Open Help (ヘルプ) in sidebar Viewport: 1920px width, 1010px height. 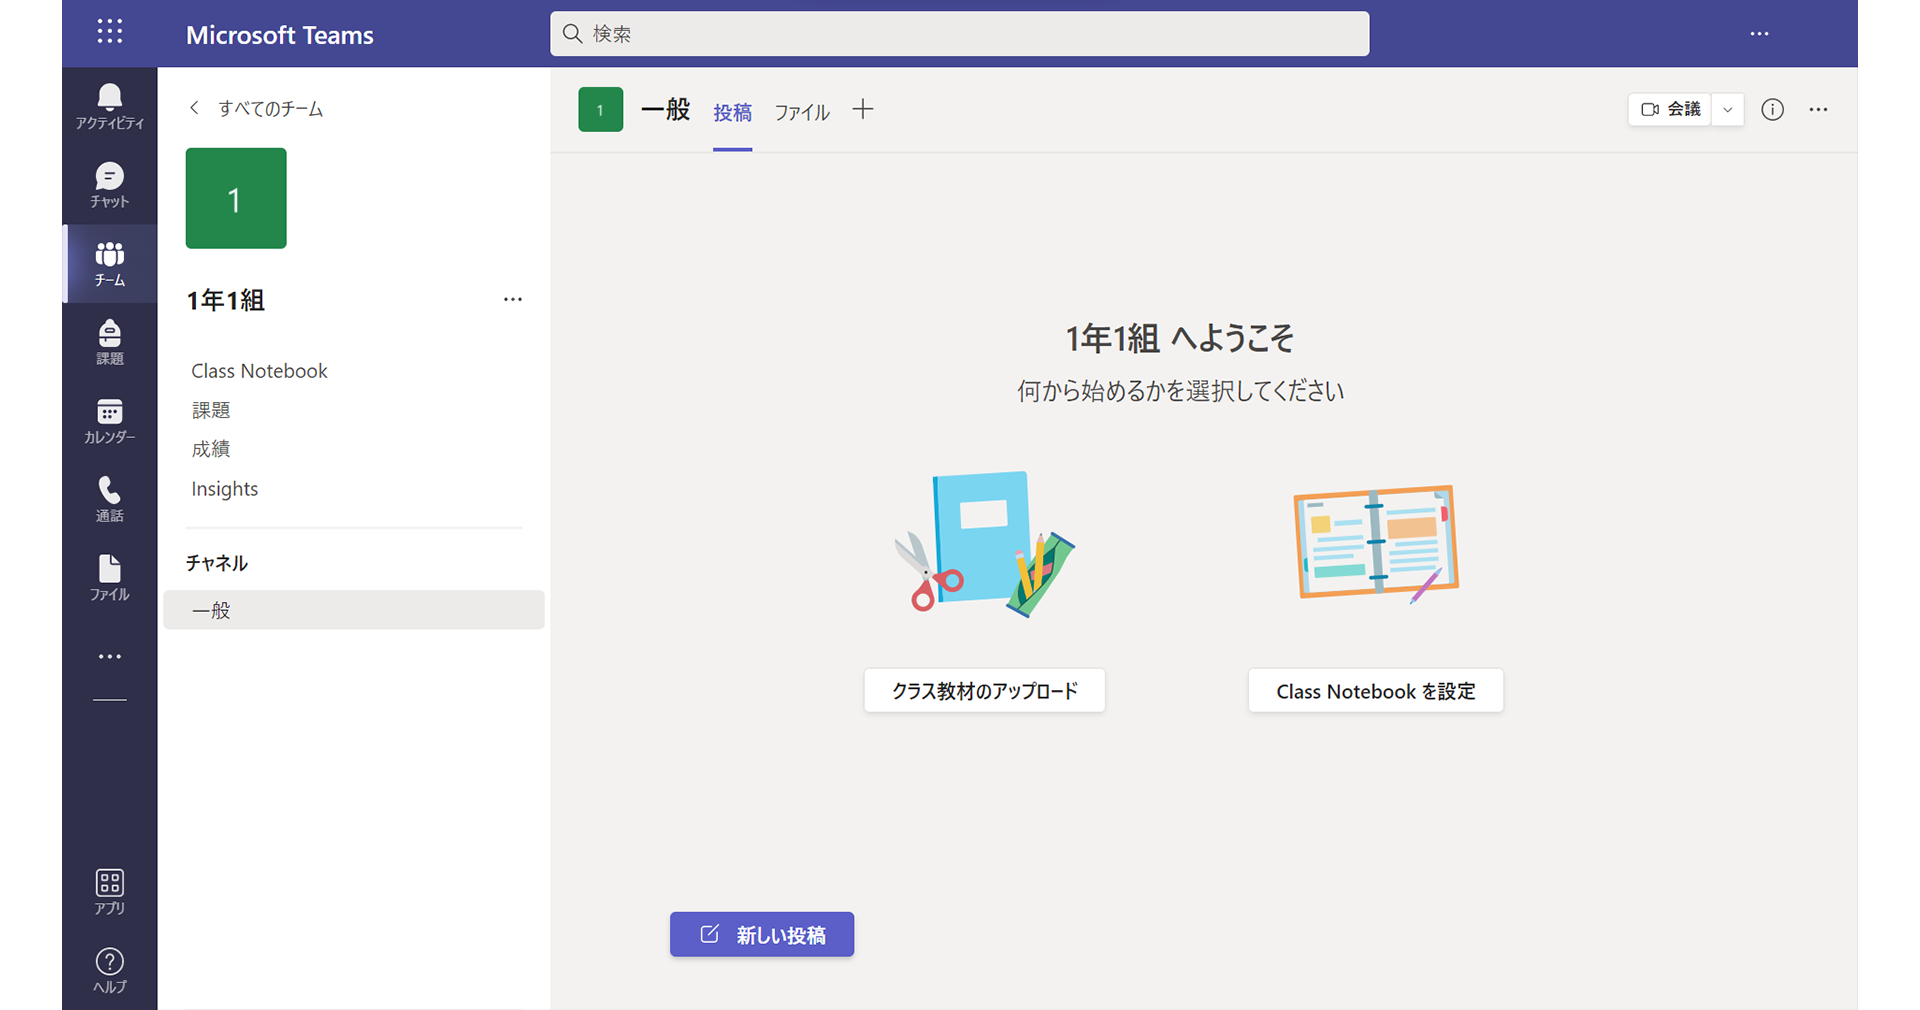(110, 970)
